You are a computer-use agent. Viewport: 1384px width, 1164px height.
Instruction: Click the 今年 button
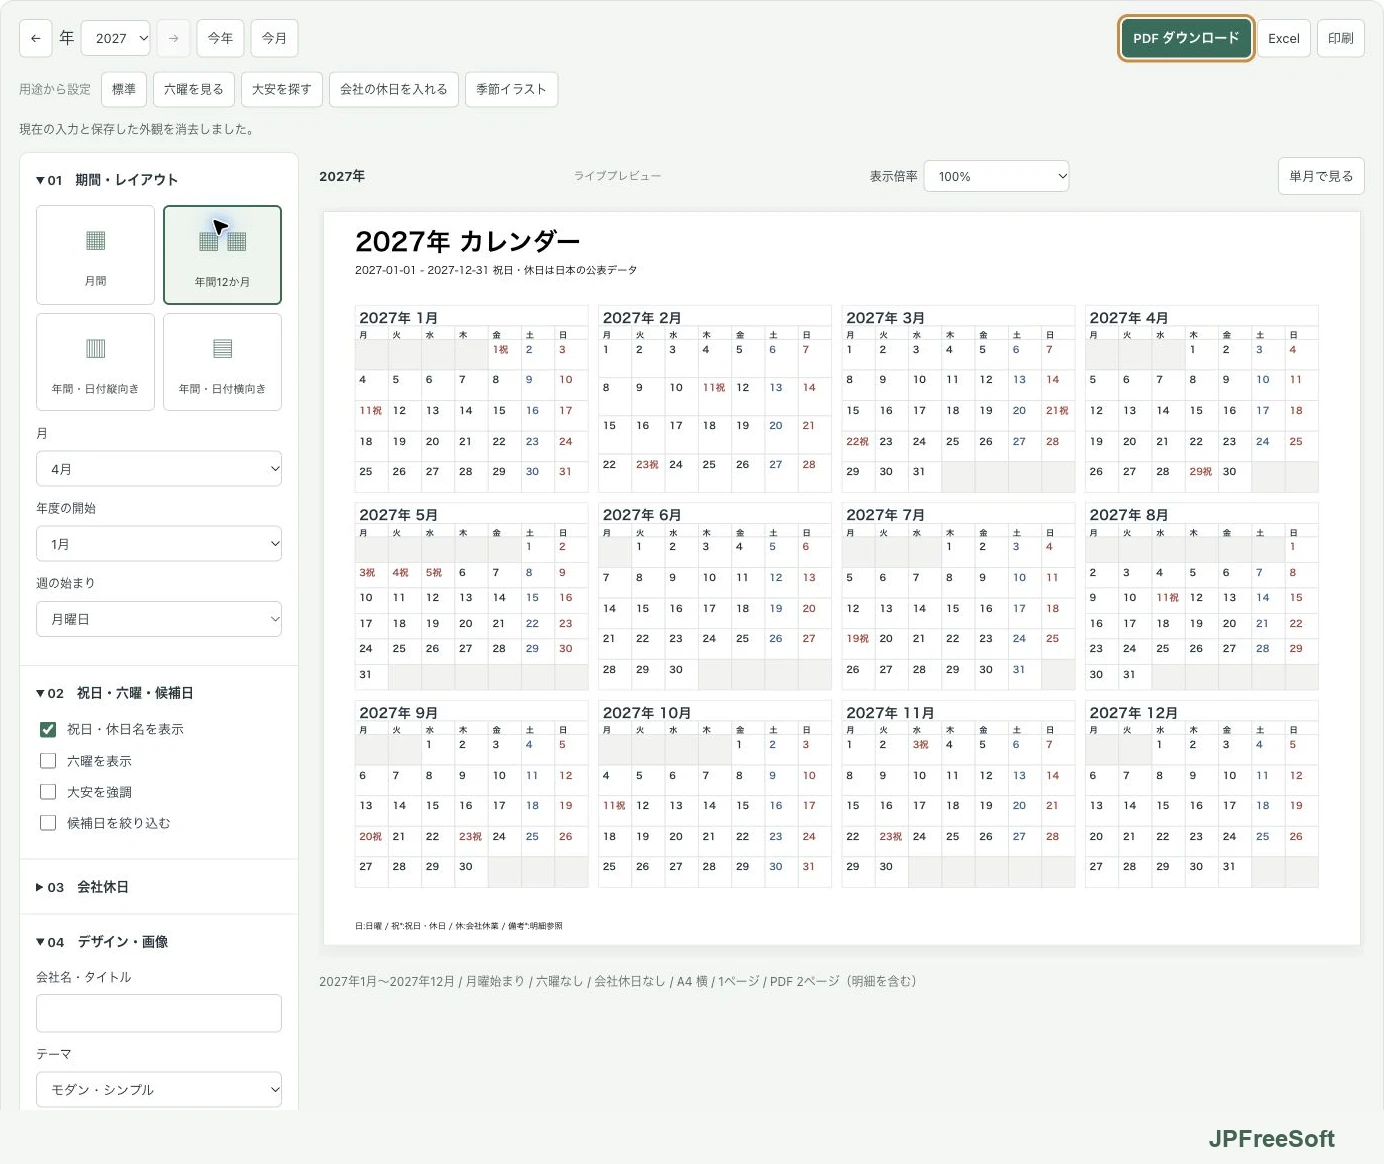point(220,38)
